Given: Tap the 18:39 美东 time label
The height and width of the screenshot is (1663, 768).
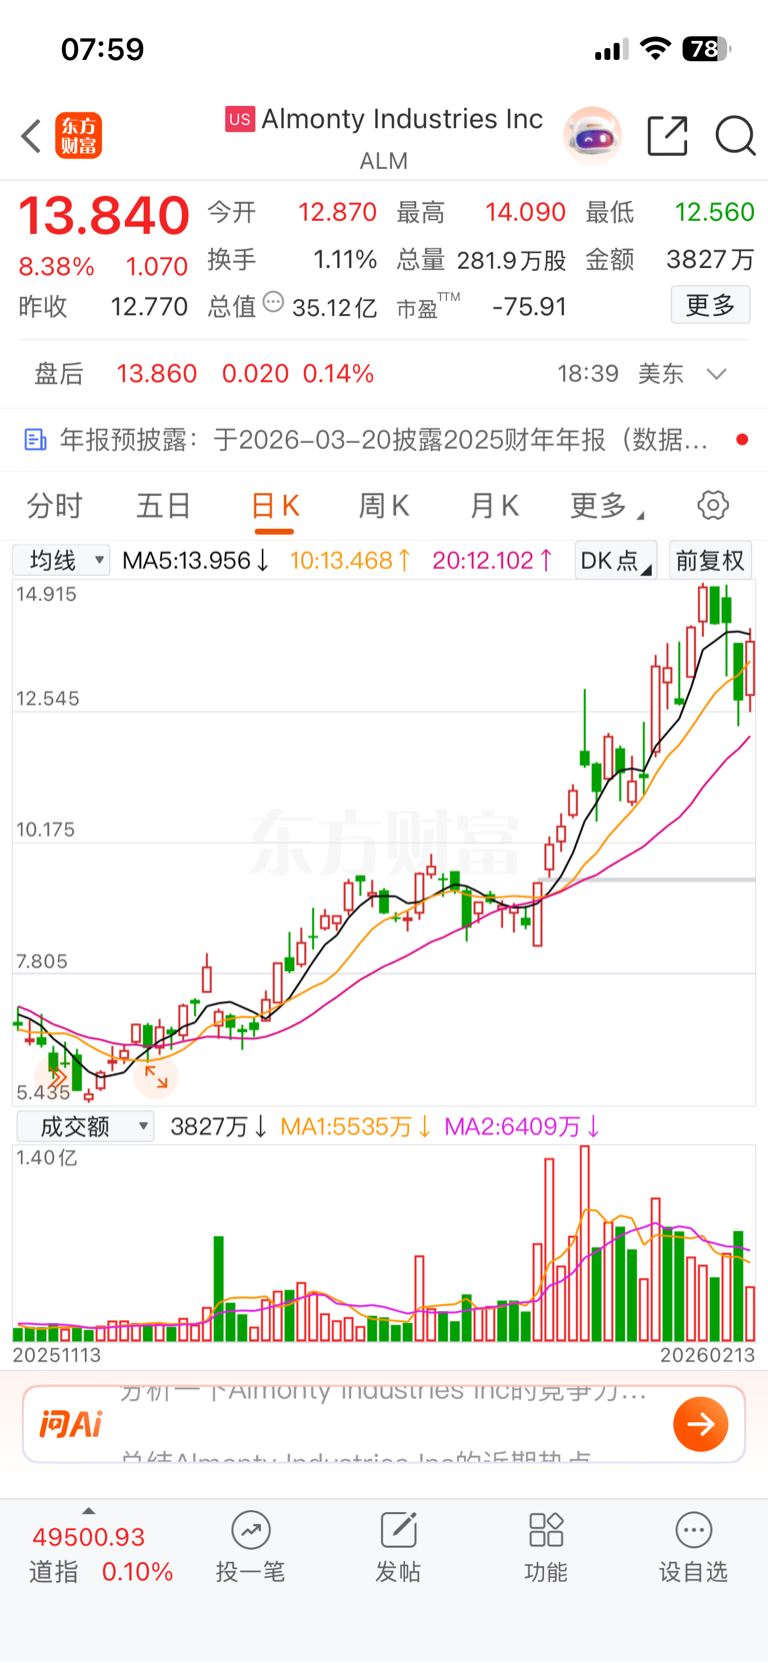Looking at the screenshot, I should [x=620, y=374].
